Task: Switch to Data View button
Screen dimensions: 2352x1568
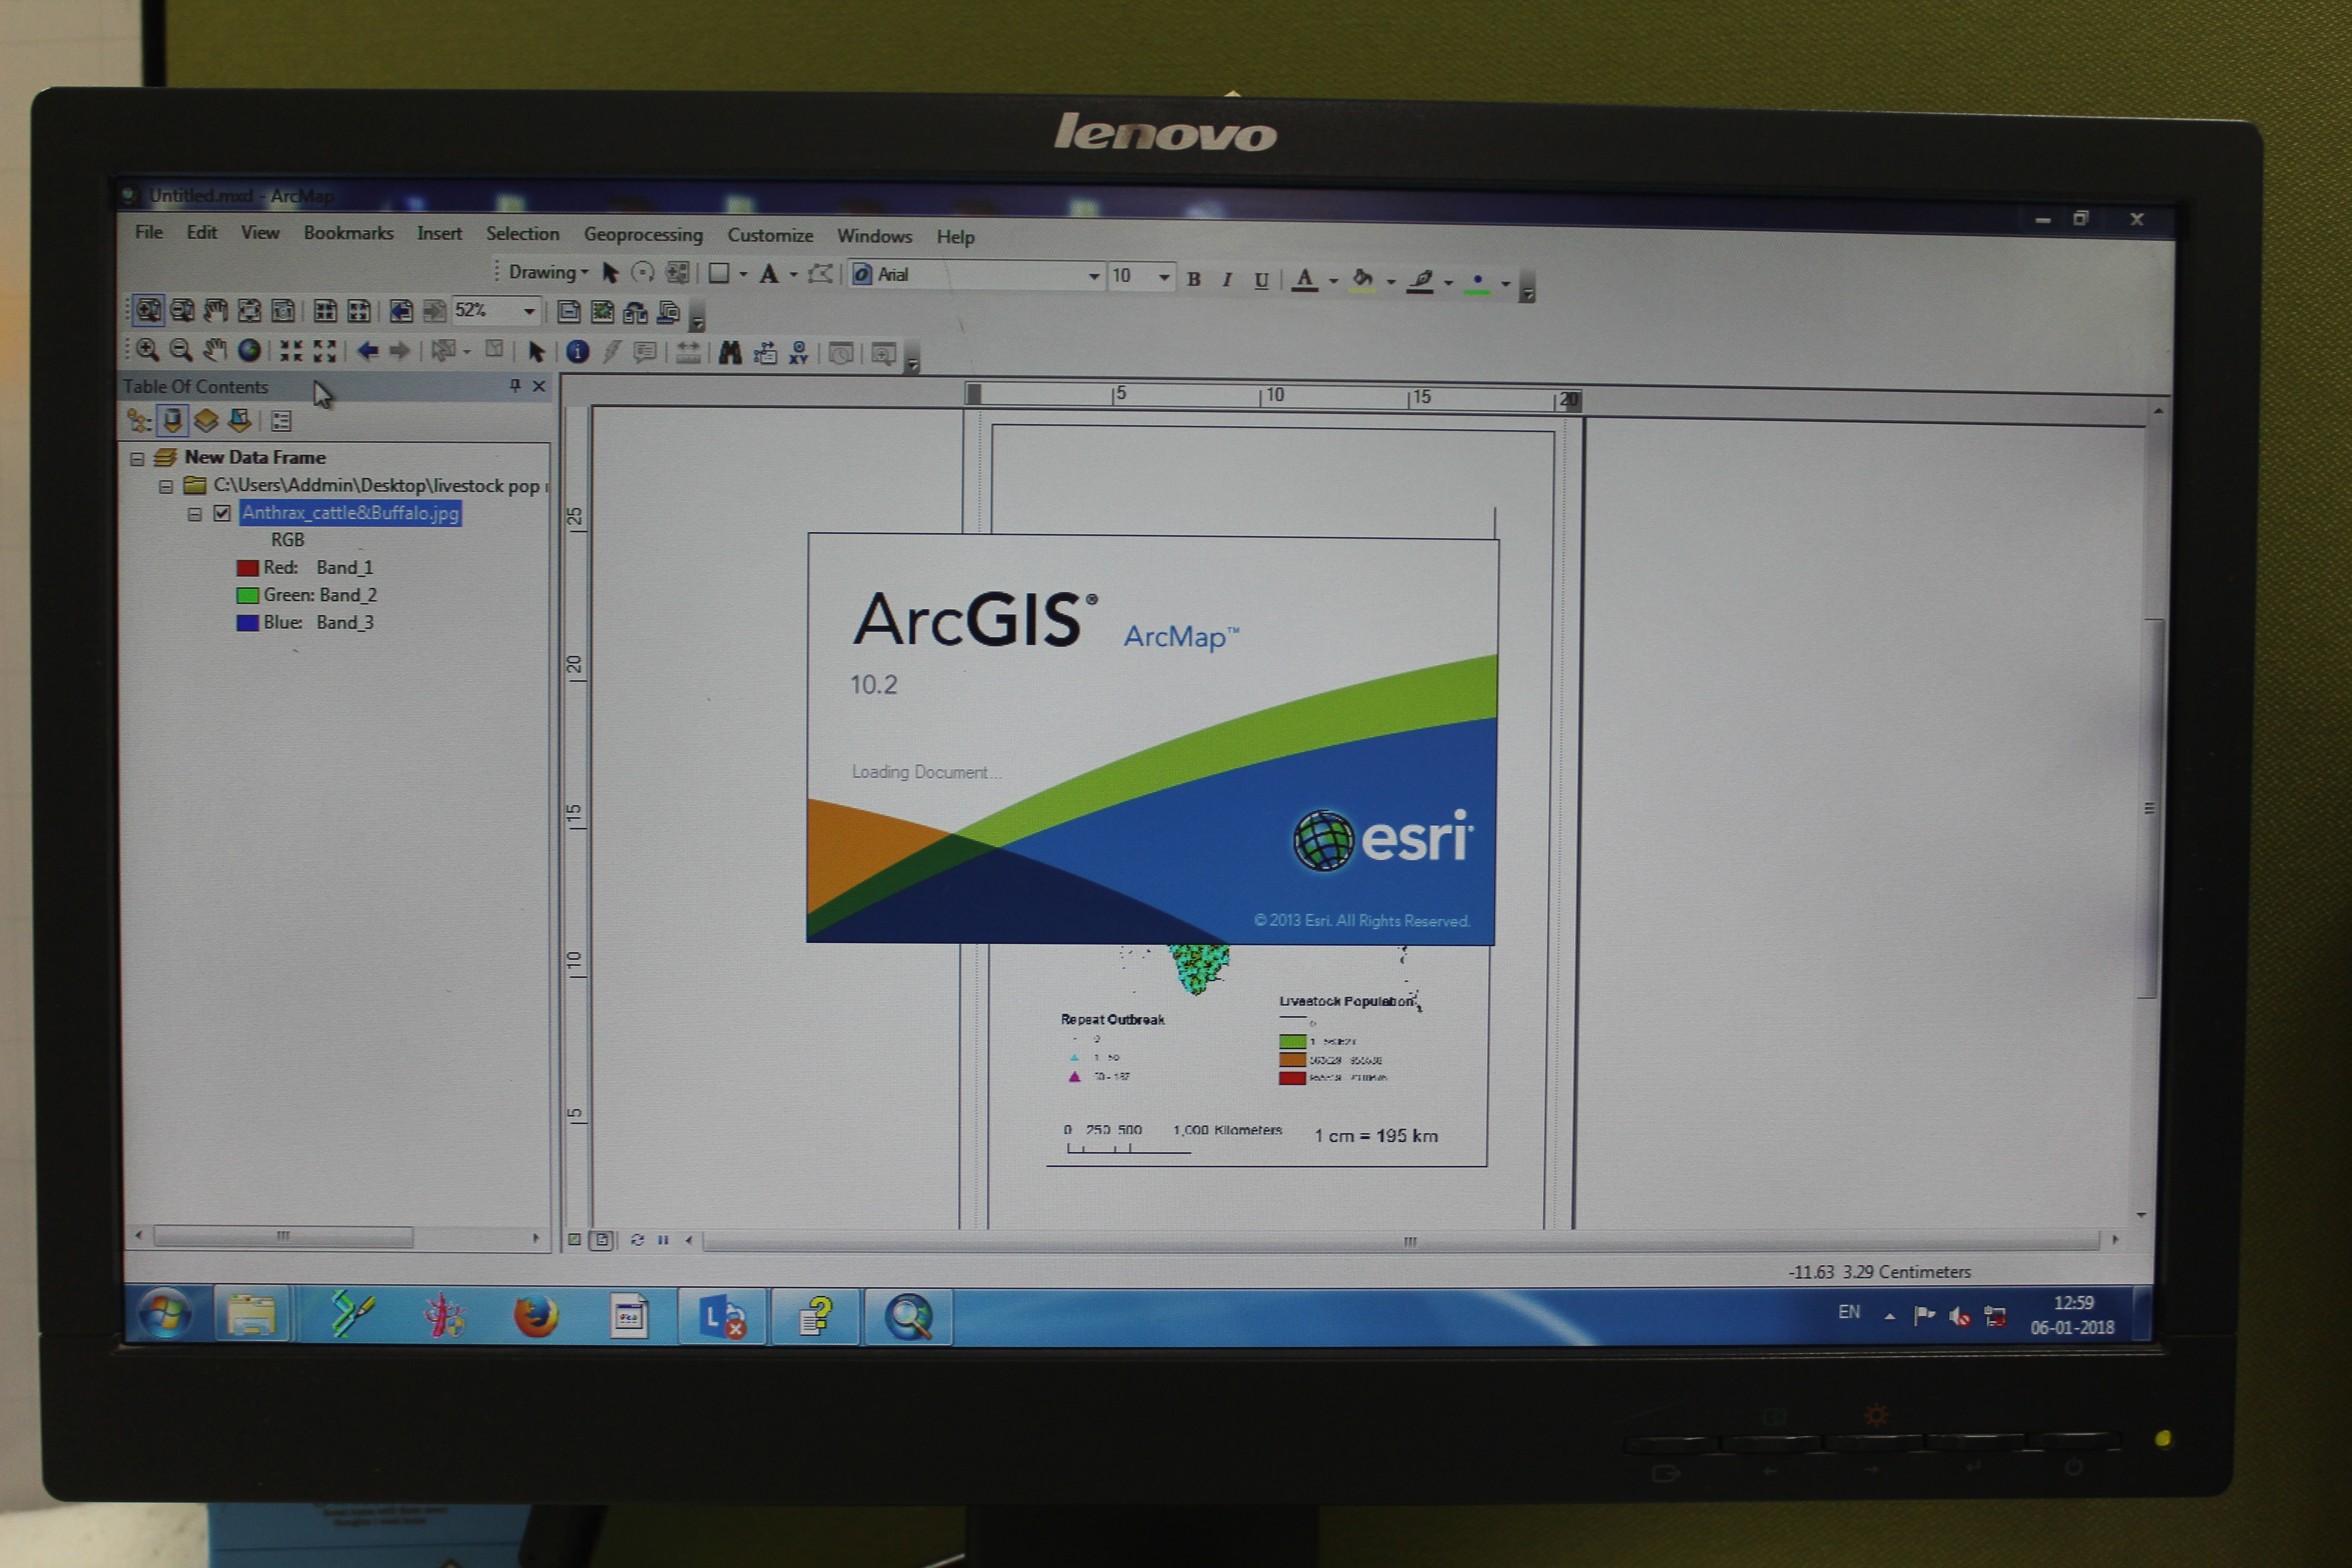Action: point(575,1239)
